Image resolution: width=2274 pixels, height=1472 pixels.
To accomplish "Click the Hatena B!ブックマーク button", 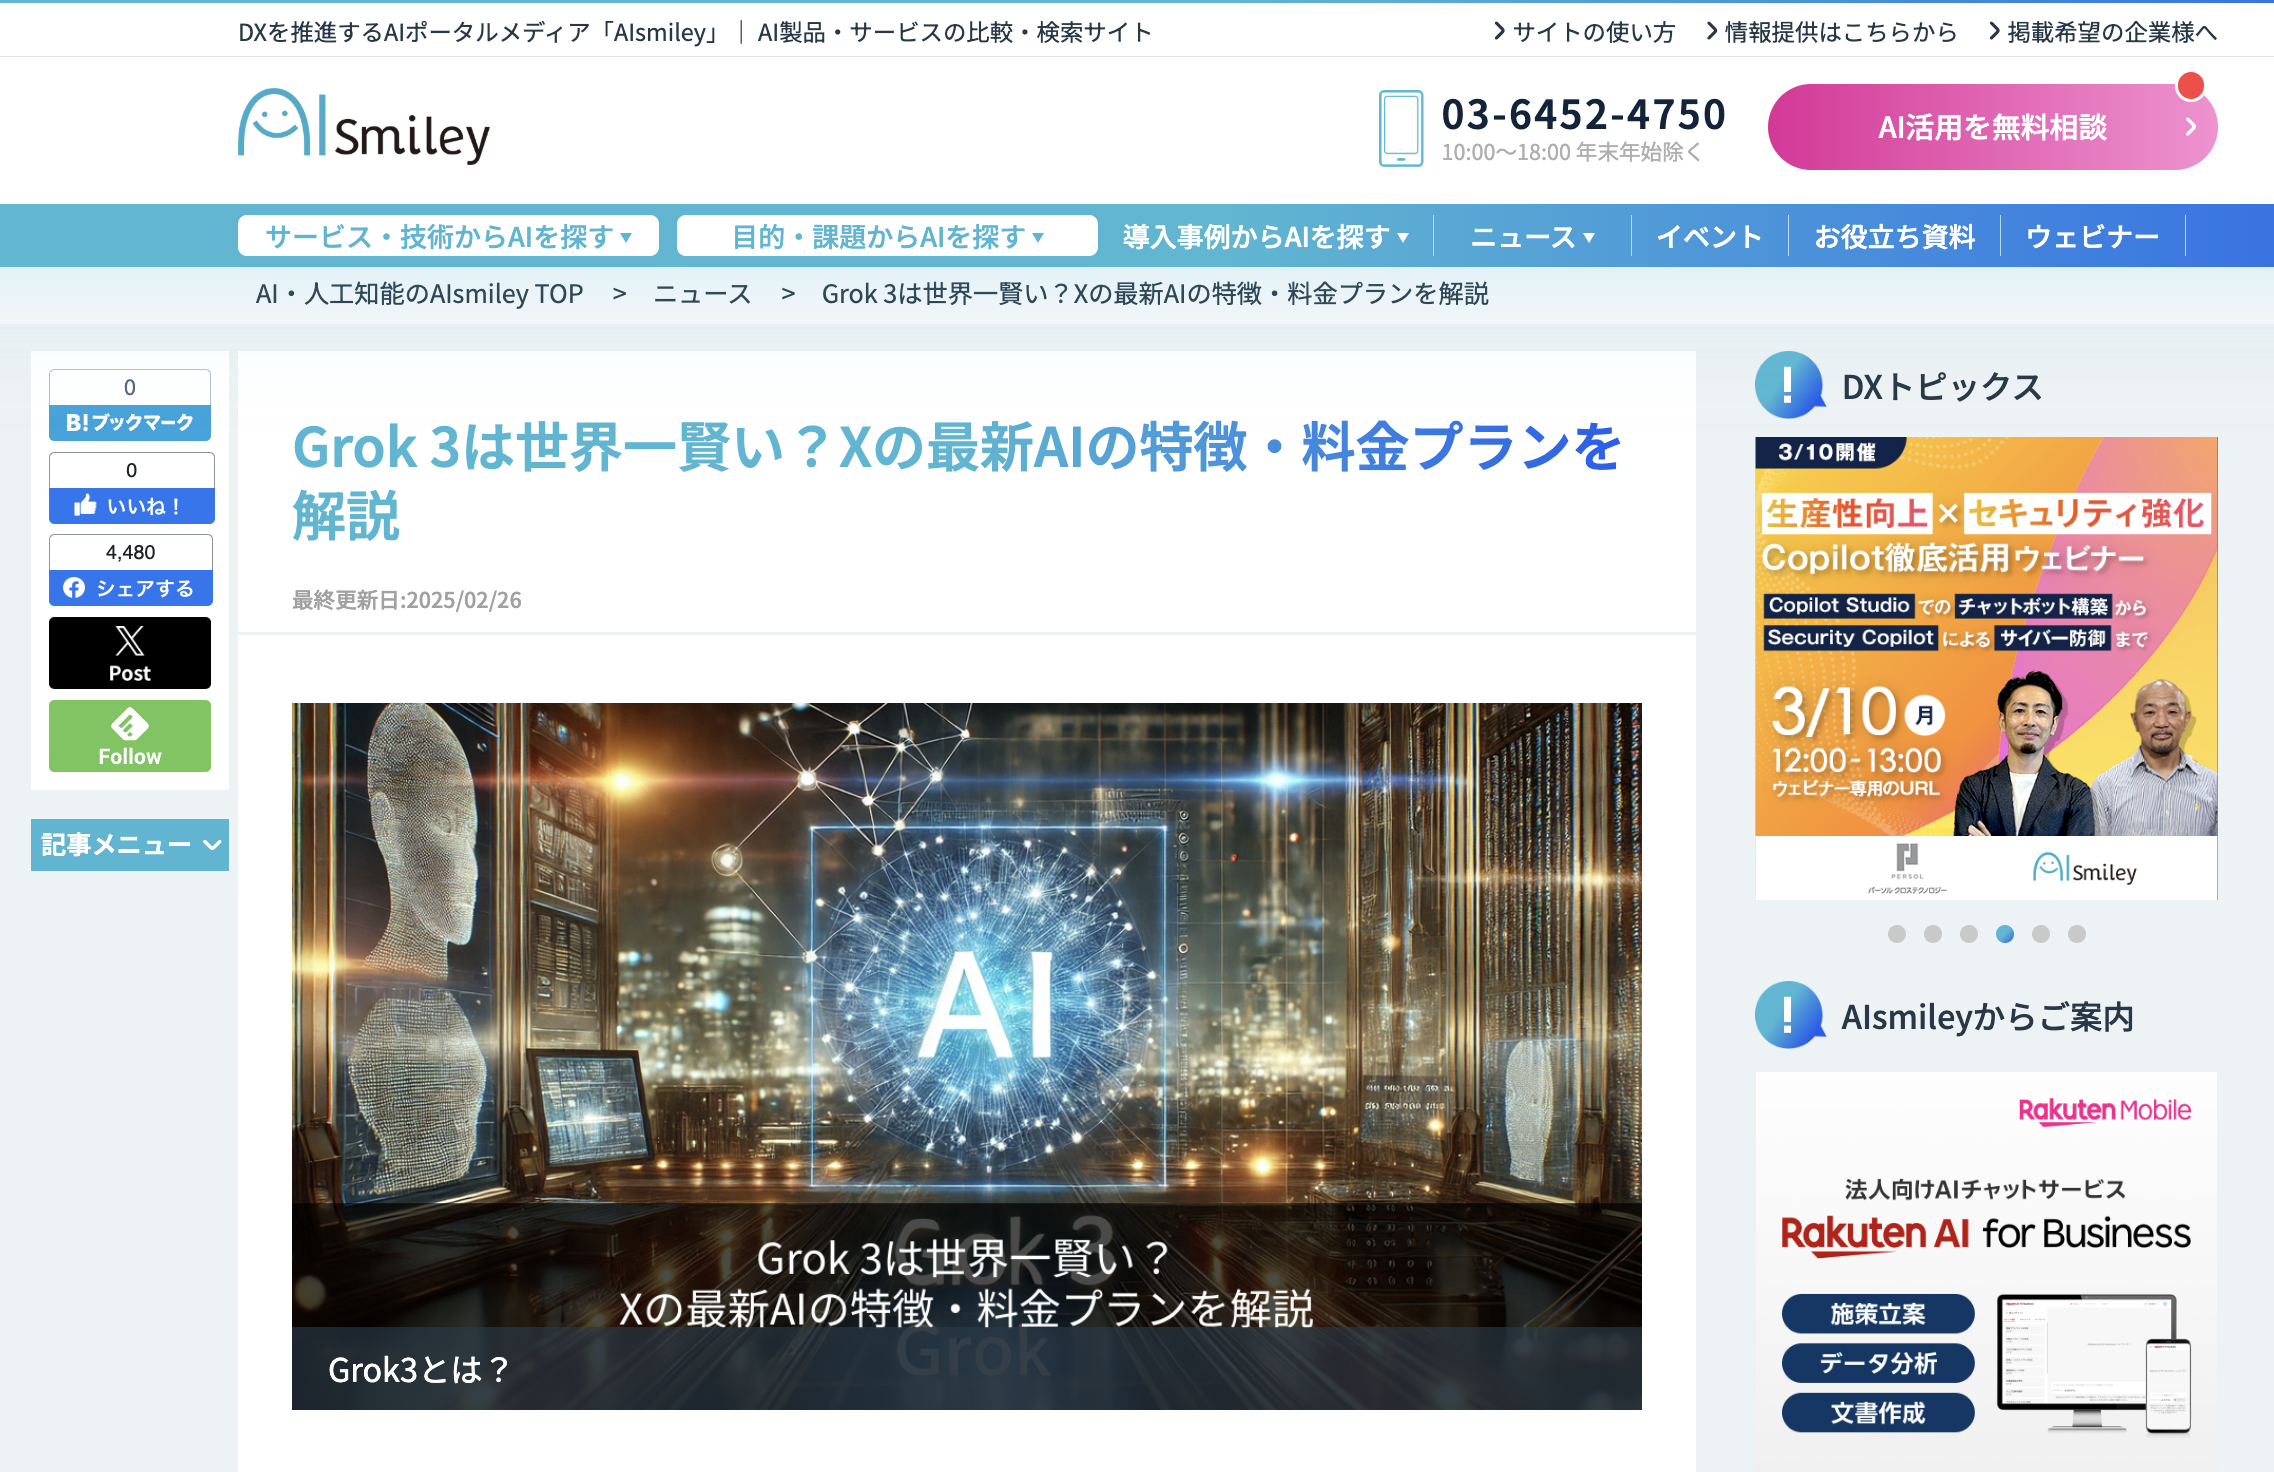I will (x=130, y=423).
